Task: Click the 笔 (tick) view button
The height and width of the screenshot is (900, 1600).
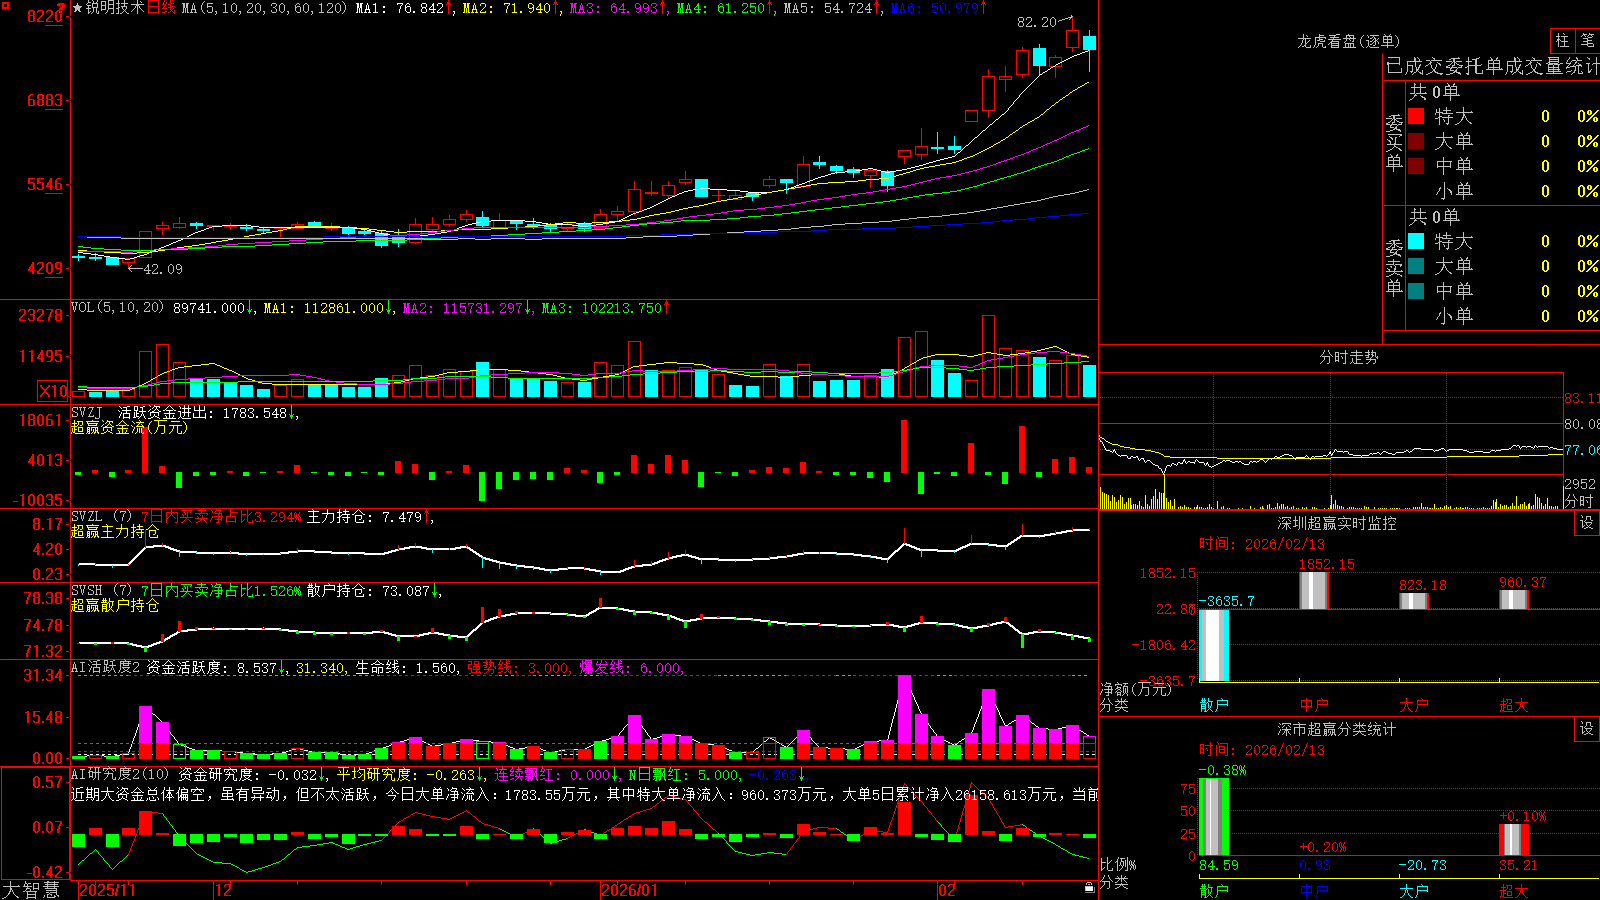Action: 1588,41
